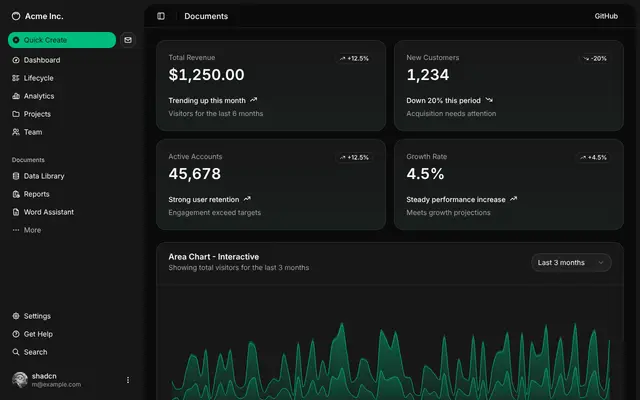
Task: Click the Documents section heading in sidebar
Action: point(28,160)
